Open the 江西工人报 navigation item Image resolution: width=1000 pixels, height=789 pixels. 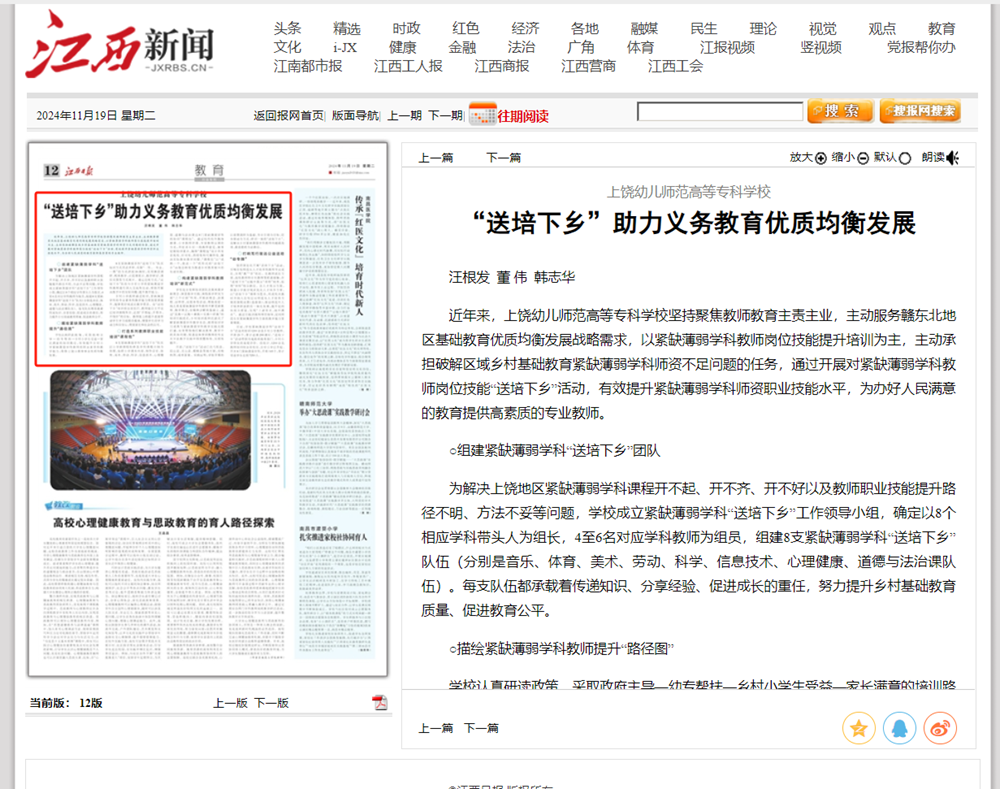[408, 66]
